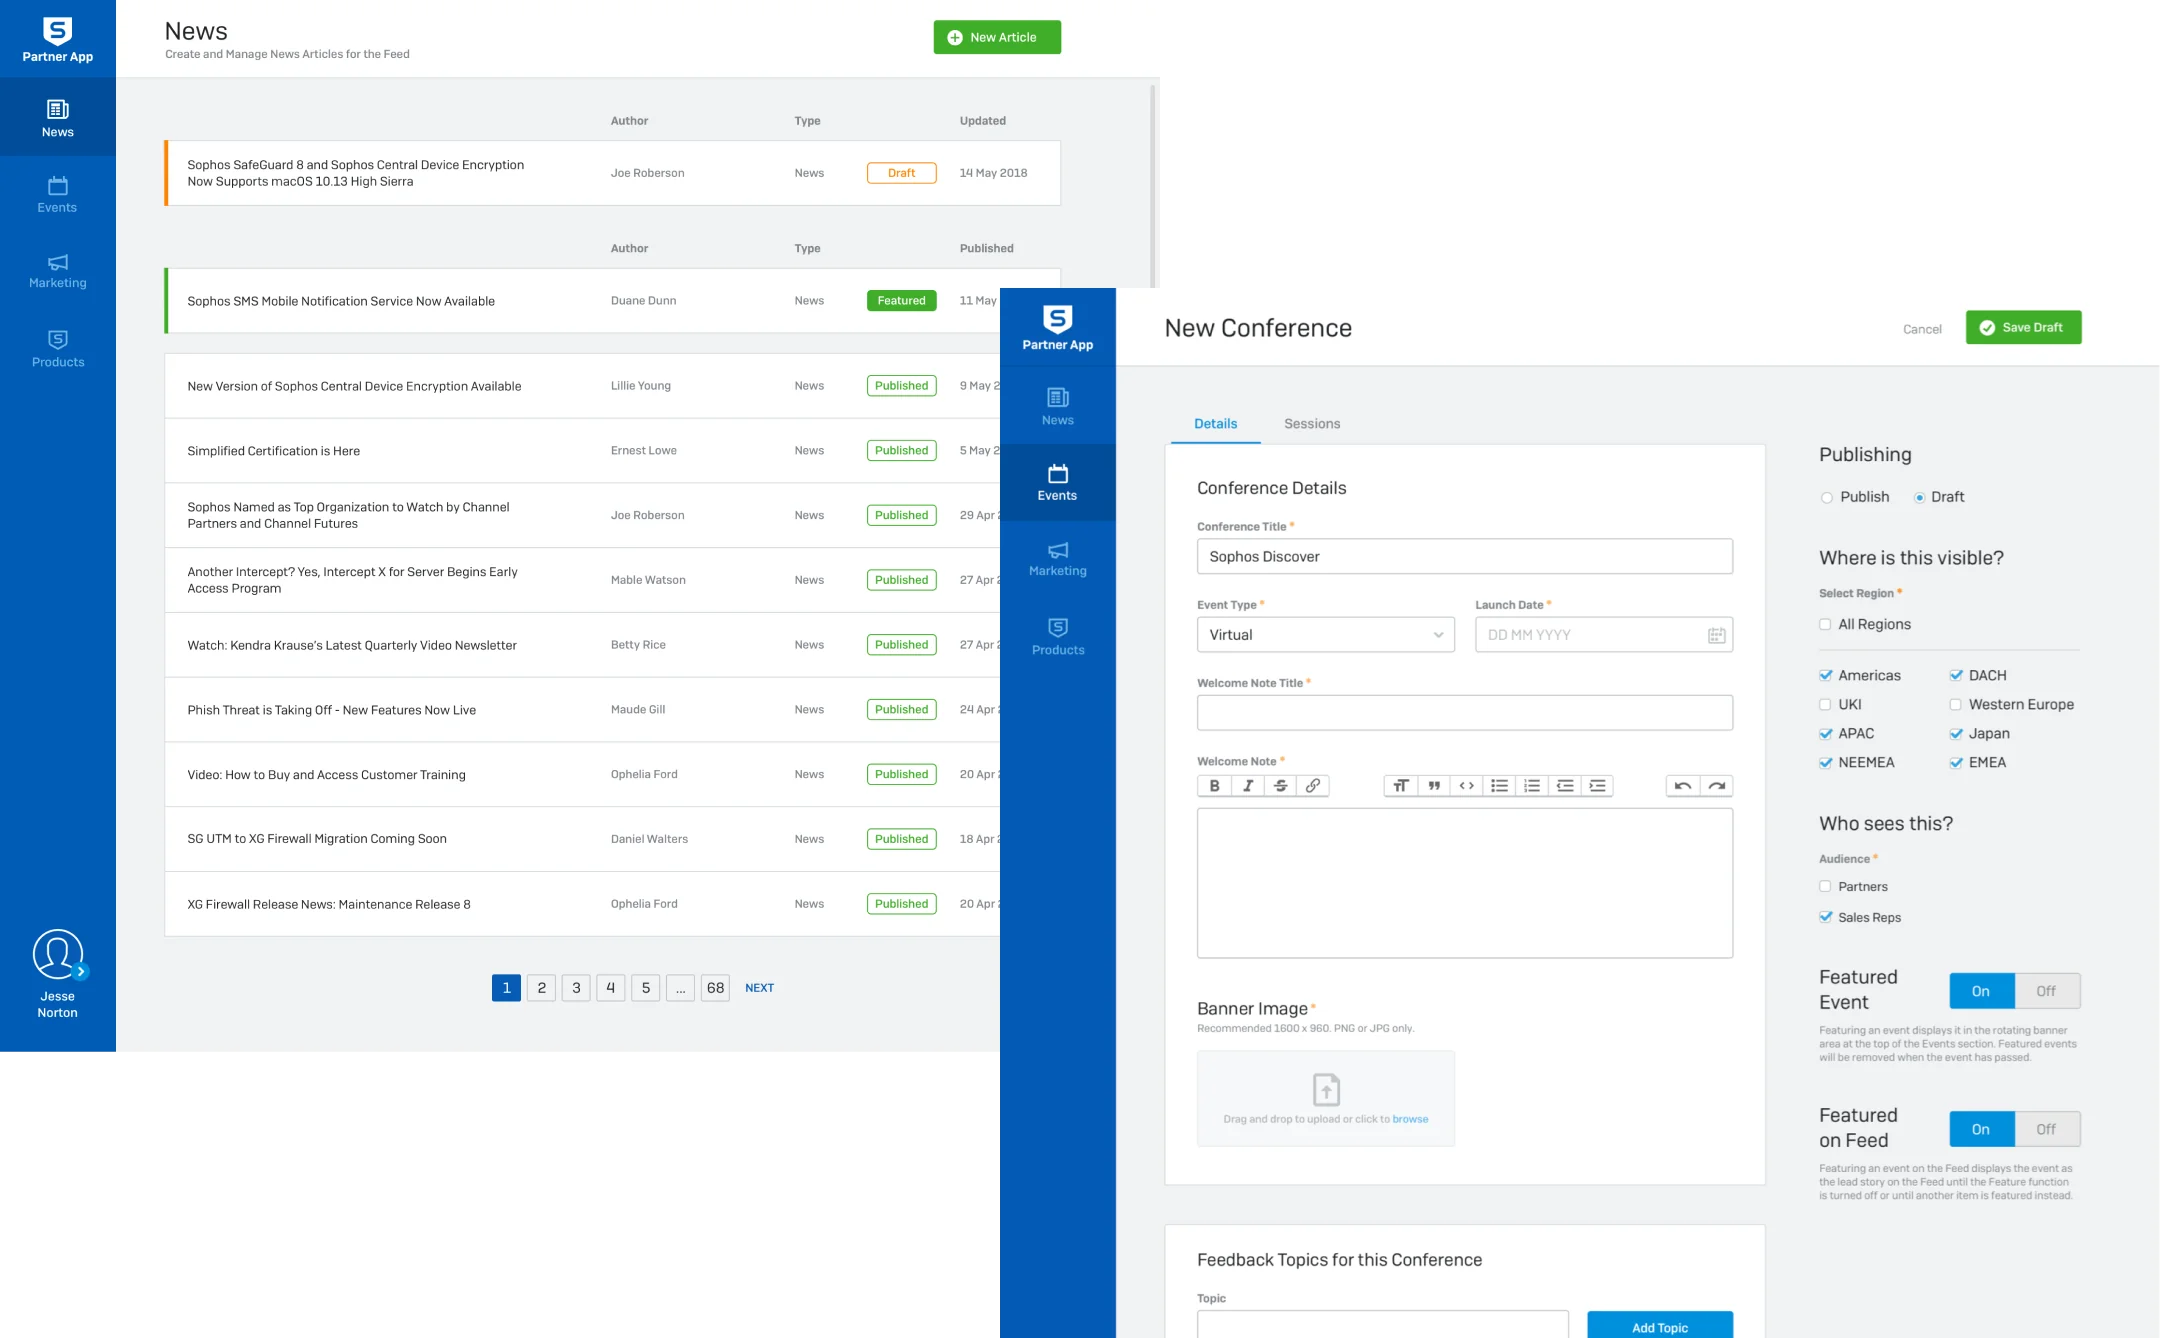The height and width of the screenshot is (1338, 2160).
Task: Click the banner image upload icon
Action: (x=1326, y=1089)
